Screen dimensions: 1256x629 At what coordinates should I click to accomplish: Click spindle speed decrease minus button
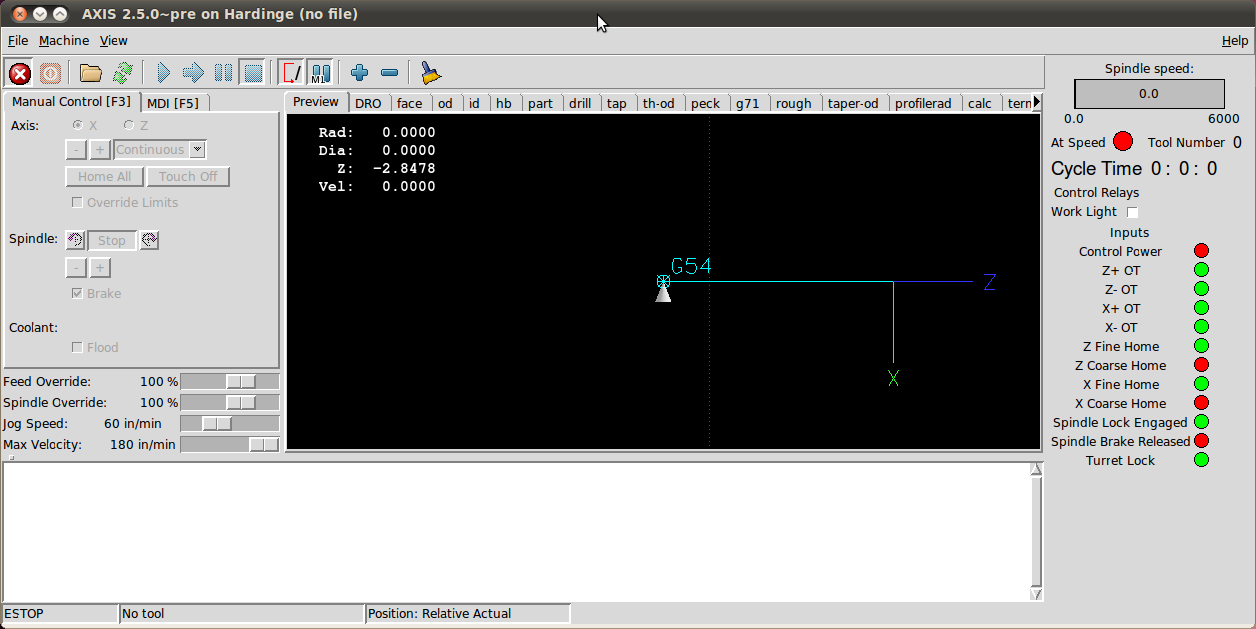[x=76, y=267]
